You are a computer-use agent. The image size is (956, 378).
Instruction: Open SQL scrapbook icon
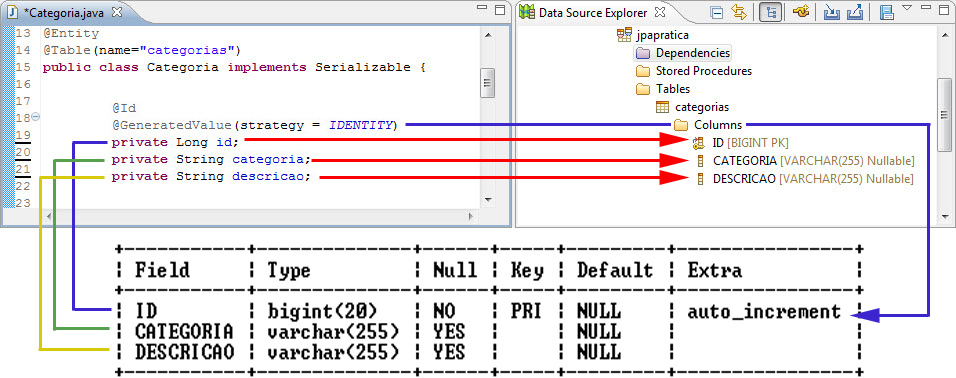[x=886, y=12]
